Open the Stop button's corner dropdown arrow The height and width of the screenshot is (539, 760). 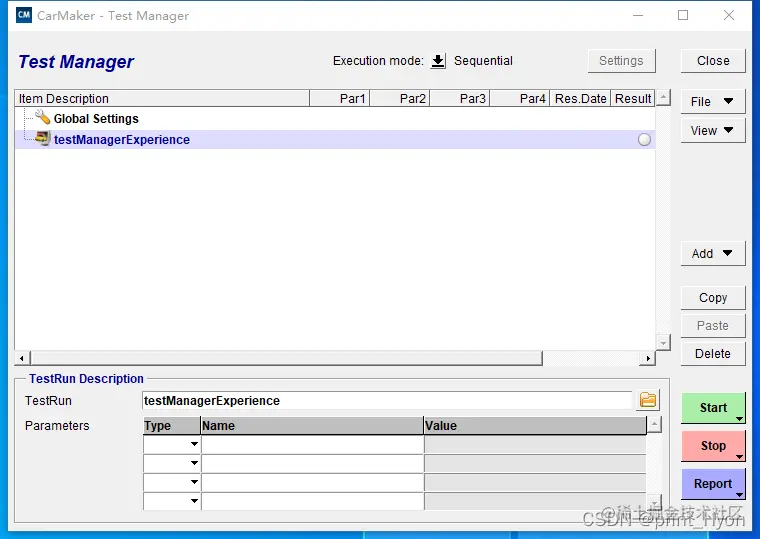pos(739,457)
